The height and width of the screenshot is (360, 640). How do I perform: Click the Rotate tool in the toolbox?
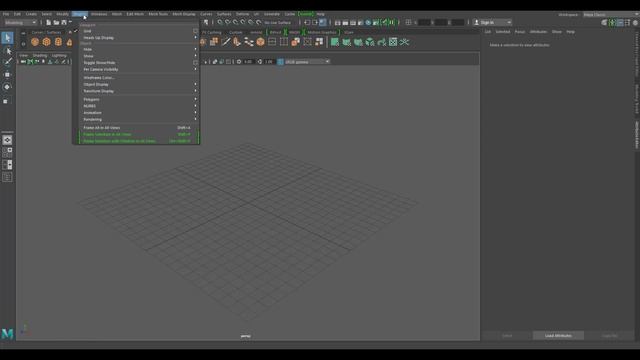click(7, 87)
